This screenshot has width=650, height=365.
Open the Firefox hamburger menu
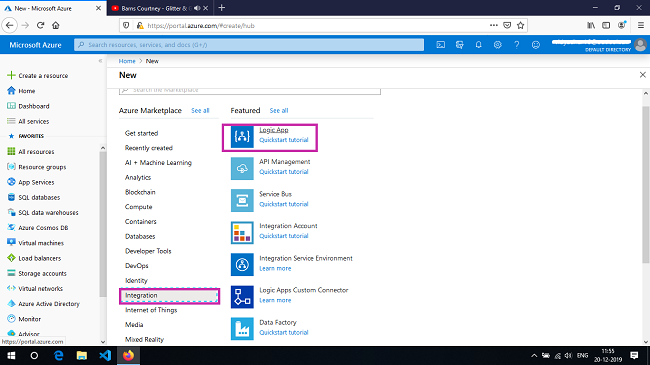point(640,25)
